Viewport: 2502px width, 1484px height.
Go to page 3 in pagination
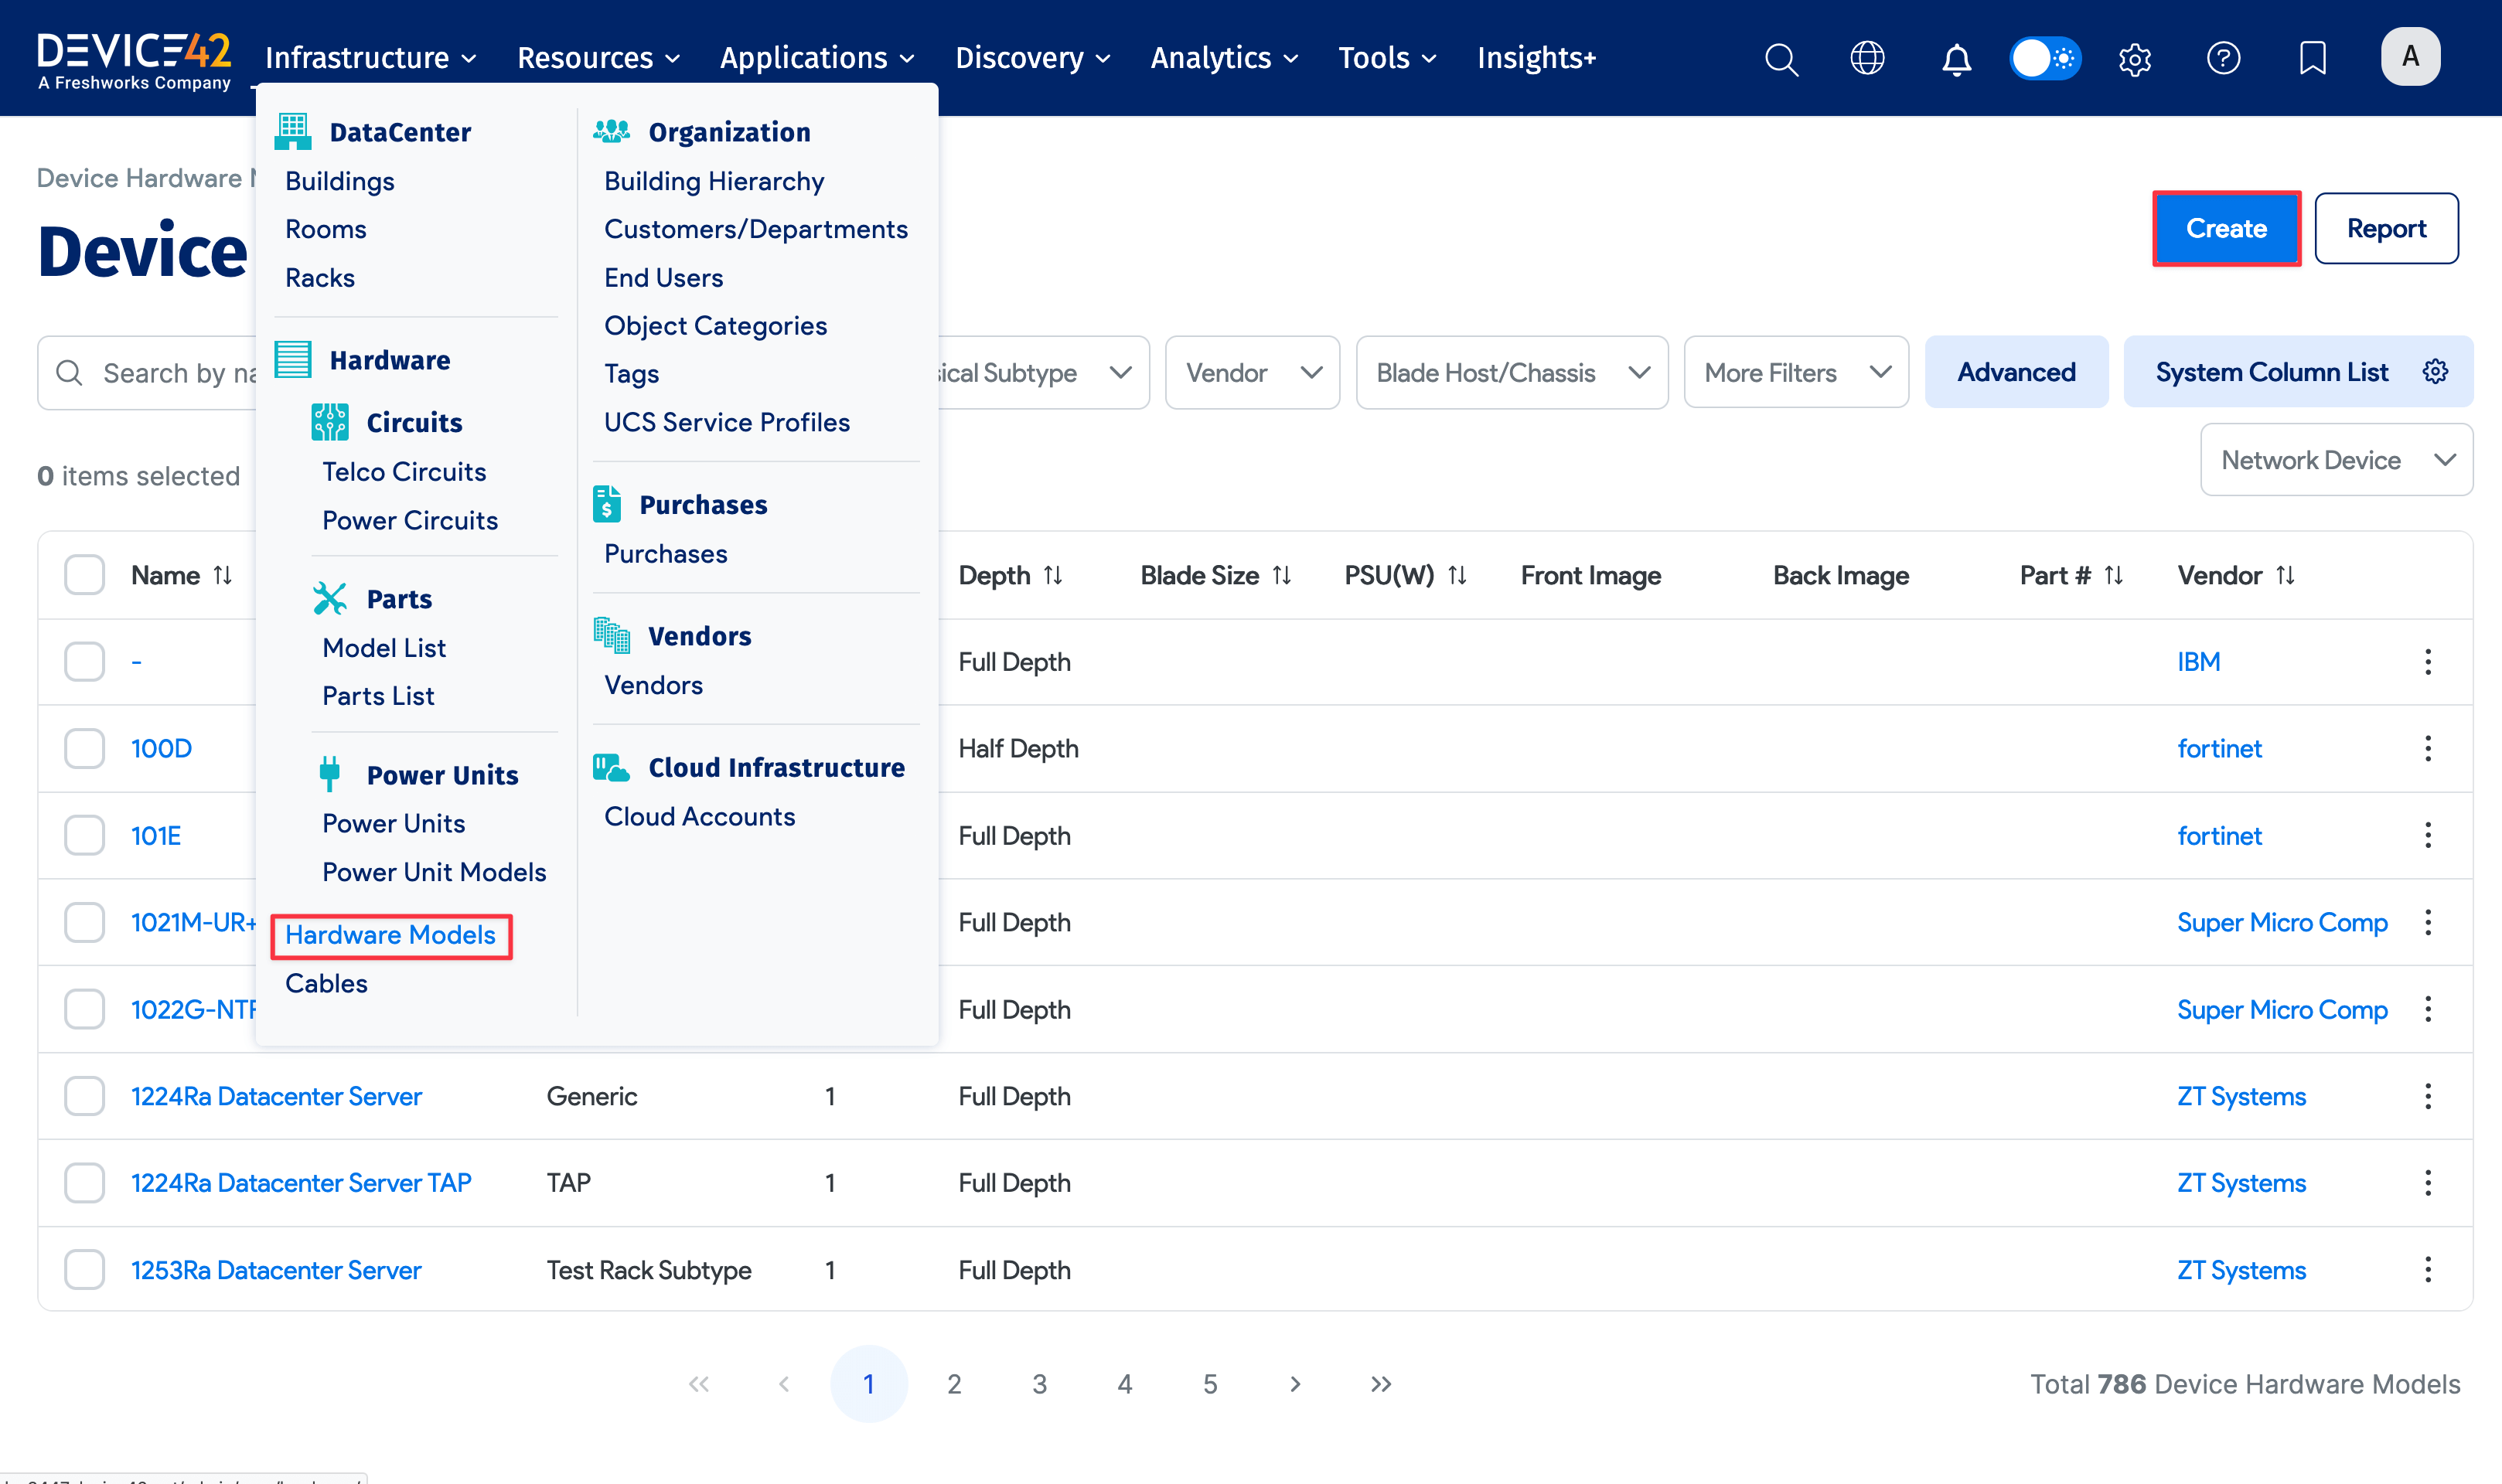coord(1039,1384)
